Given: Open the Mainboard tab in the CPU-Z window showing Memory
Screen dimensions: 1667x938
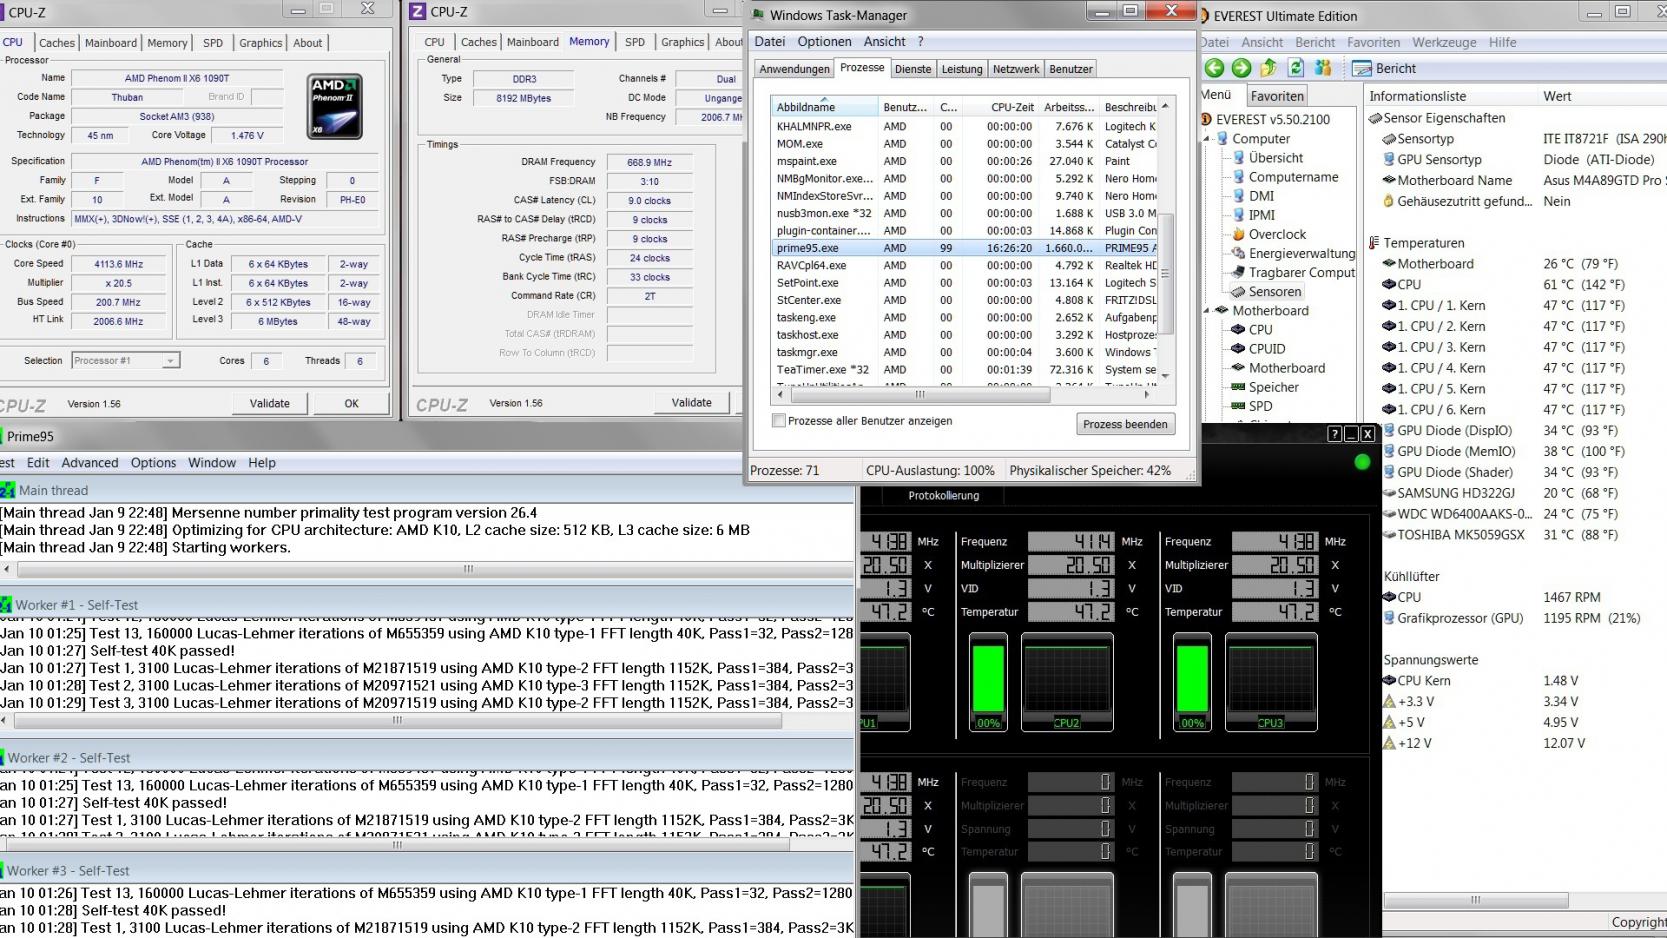Looking at the screenshot, I should [532, 42].
